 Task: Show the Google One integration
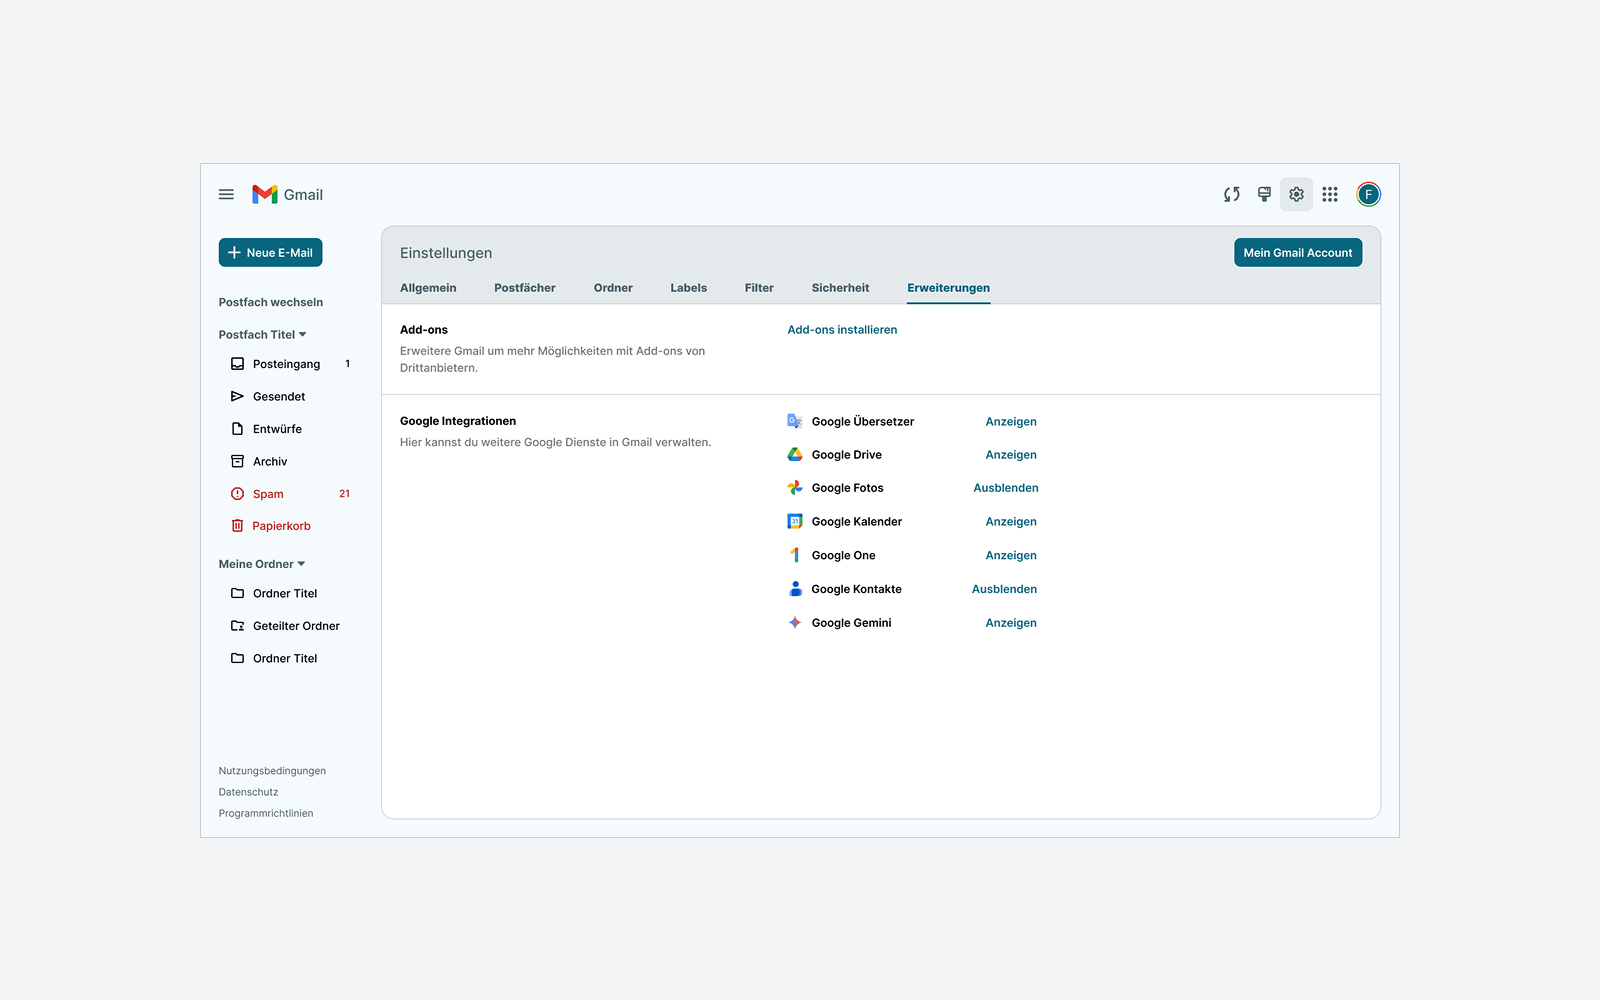coord(1011,556)
